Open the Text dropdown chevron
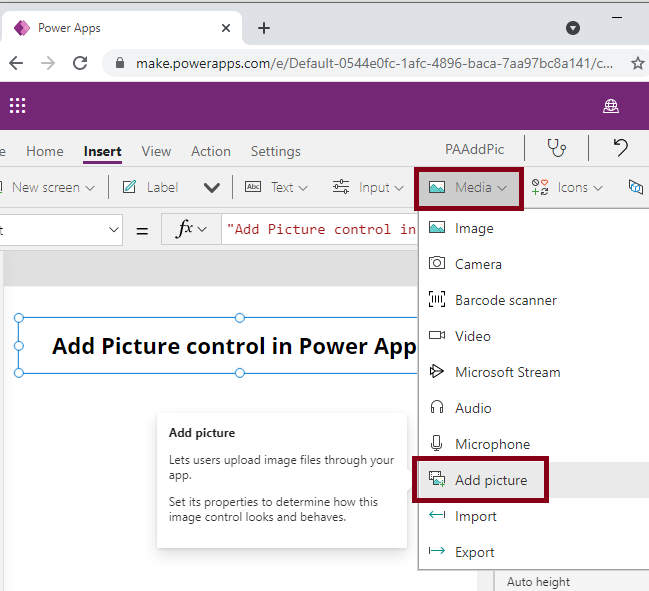The width and height of the screenshot is (649, 591). [303, 188]
